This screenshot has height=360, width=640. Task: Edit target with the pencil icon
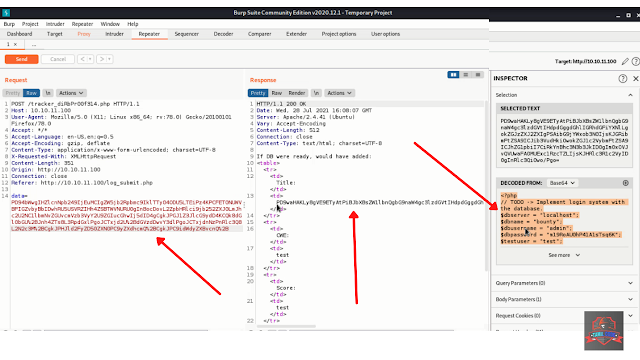(625, 62)
